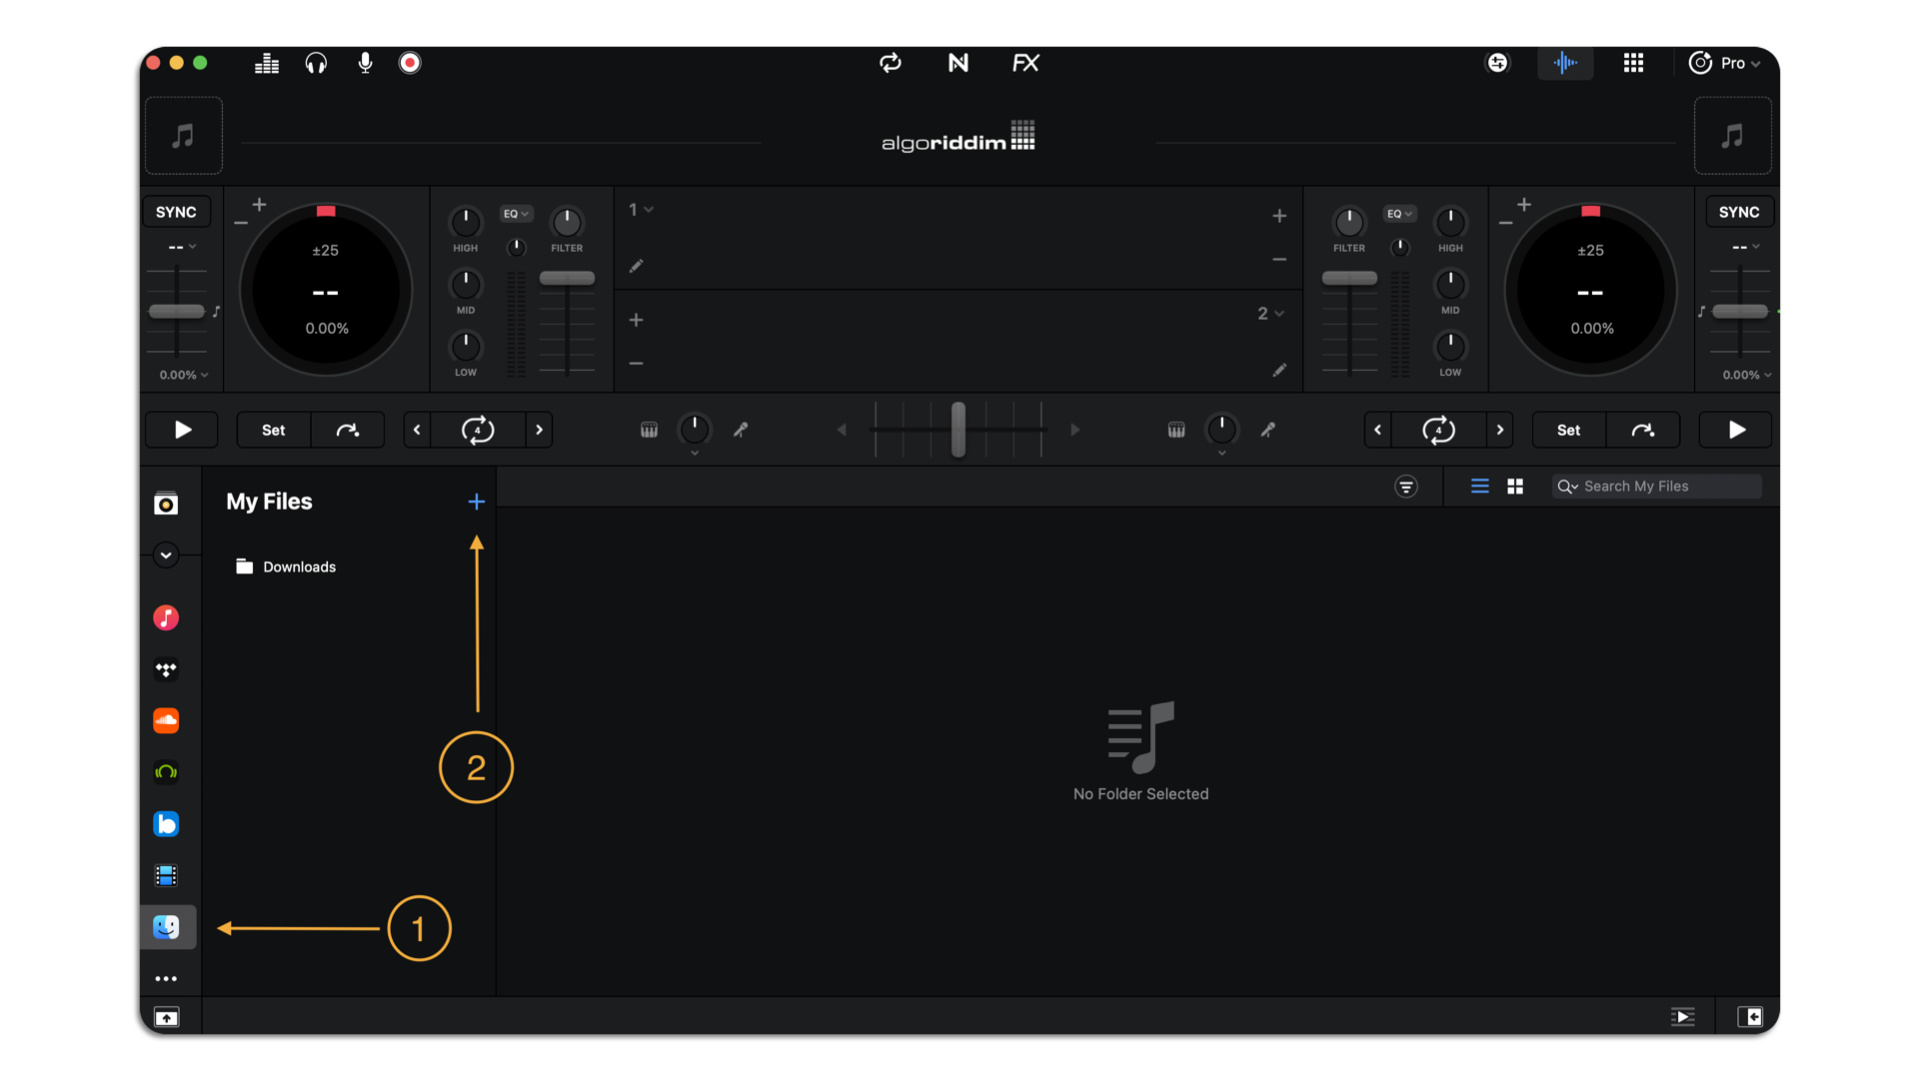Screen dimensions: 1920x1080
Task: Drag the crossfader slider to center
Action: point(959,430)
